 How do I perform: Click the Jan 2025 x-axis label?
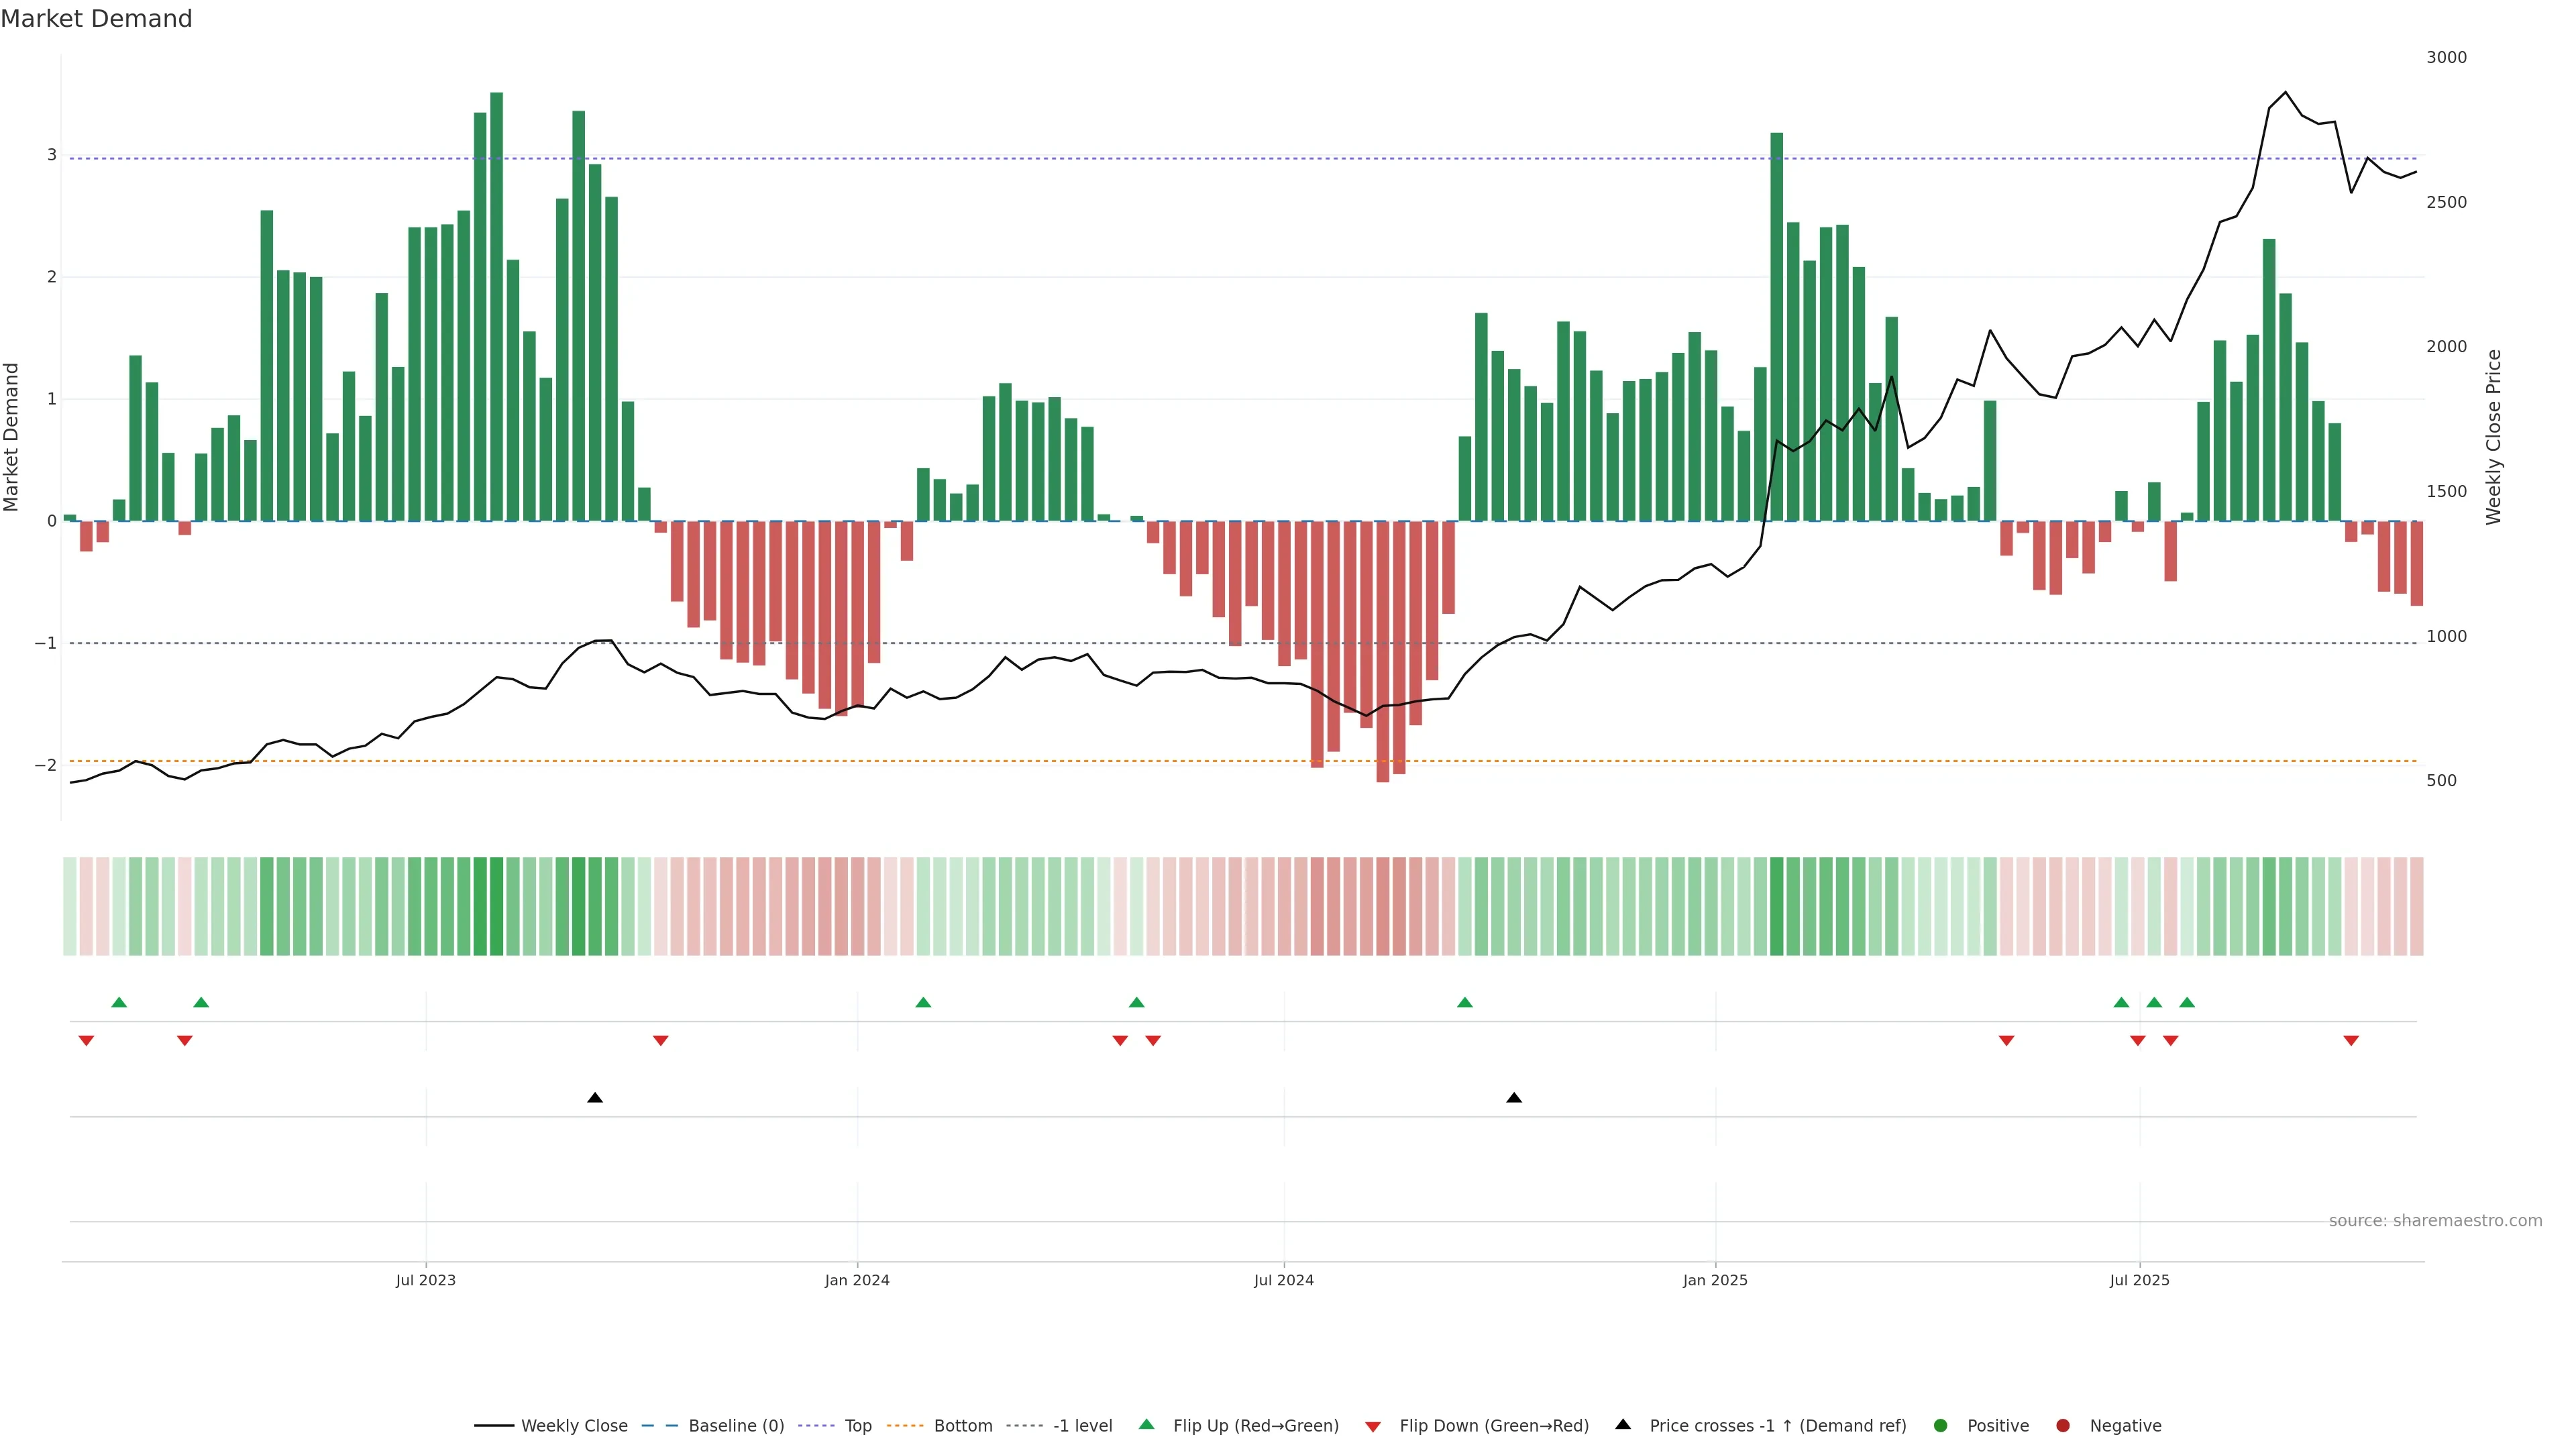pos(1715,1280)
